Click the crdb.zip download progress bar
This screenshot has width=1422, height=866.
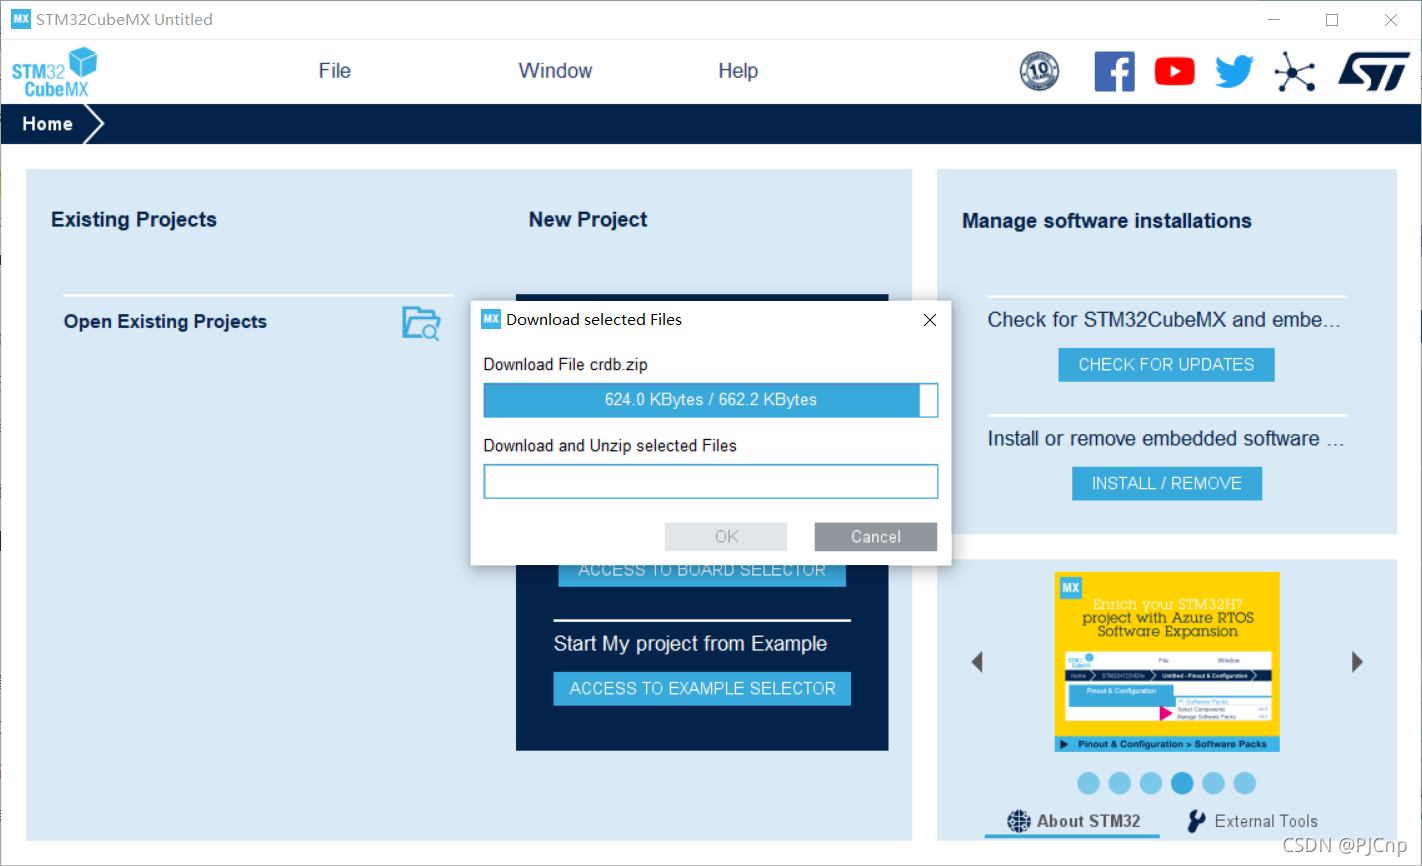point(711,400)
